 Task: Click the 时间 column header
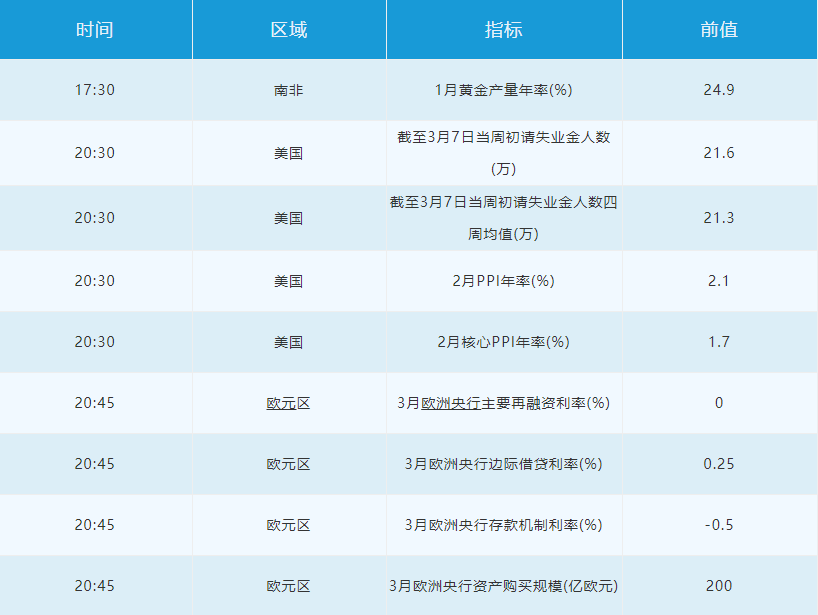pos(94,30)
